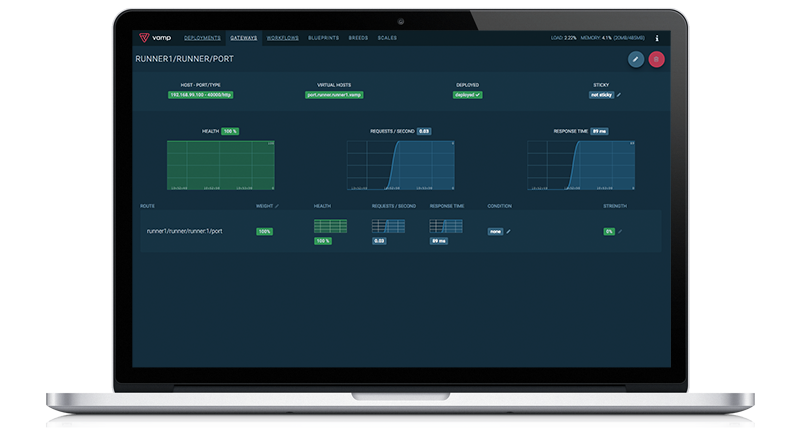
Task: Open the Deployments tab
Action: click(202, 38)
